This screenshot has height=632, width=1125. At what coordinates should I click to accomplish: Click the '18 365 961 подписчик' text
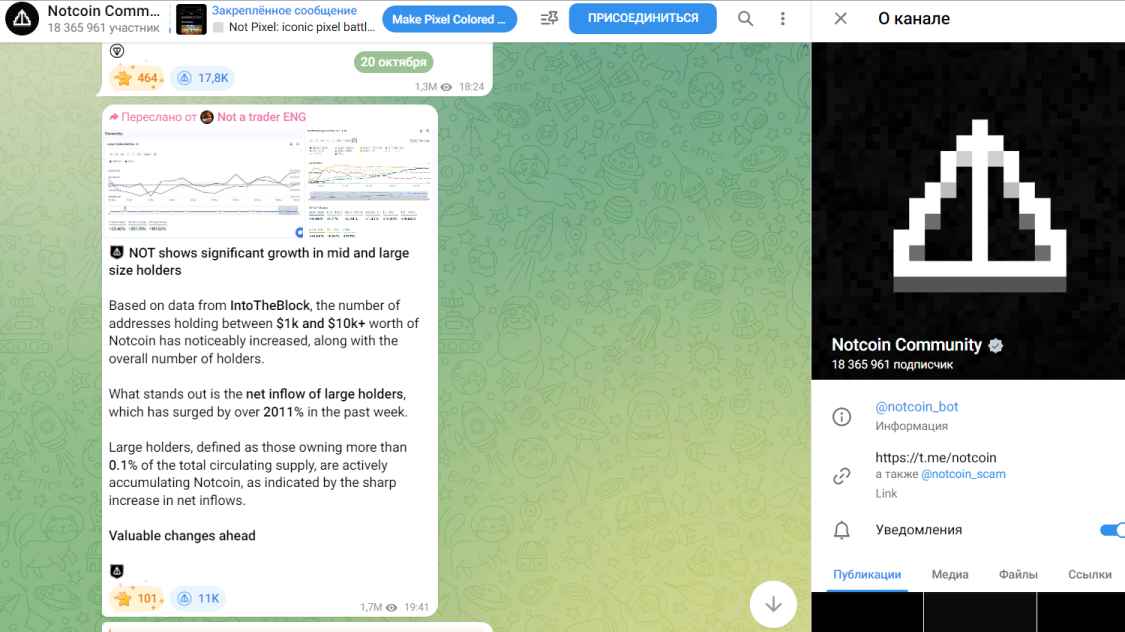[893, 364]
